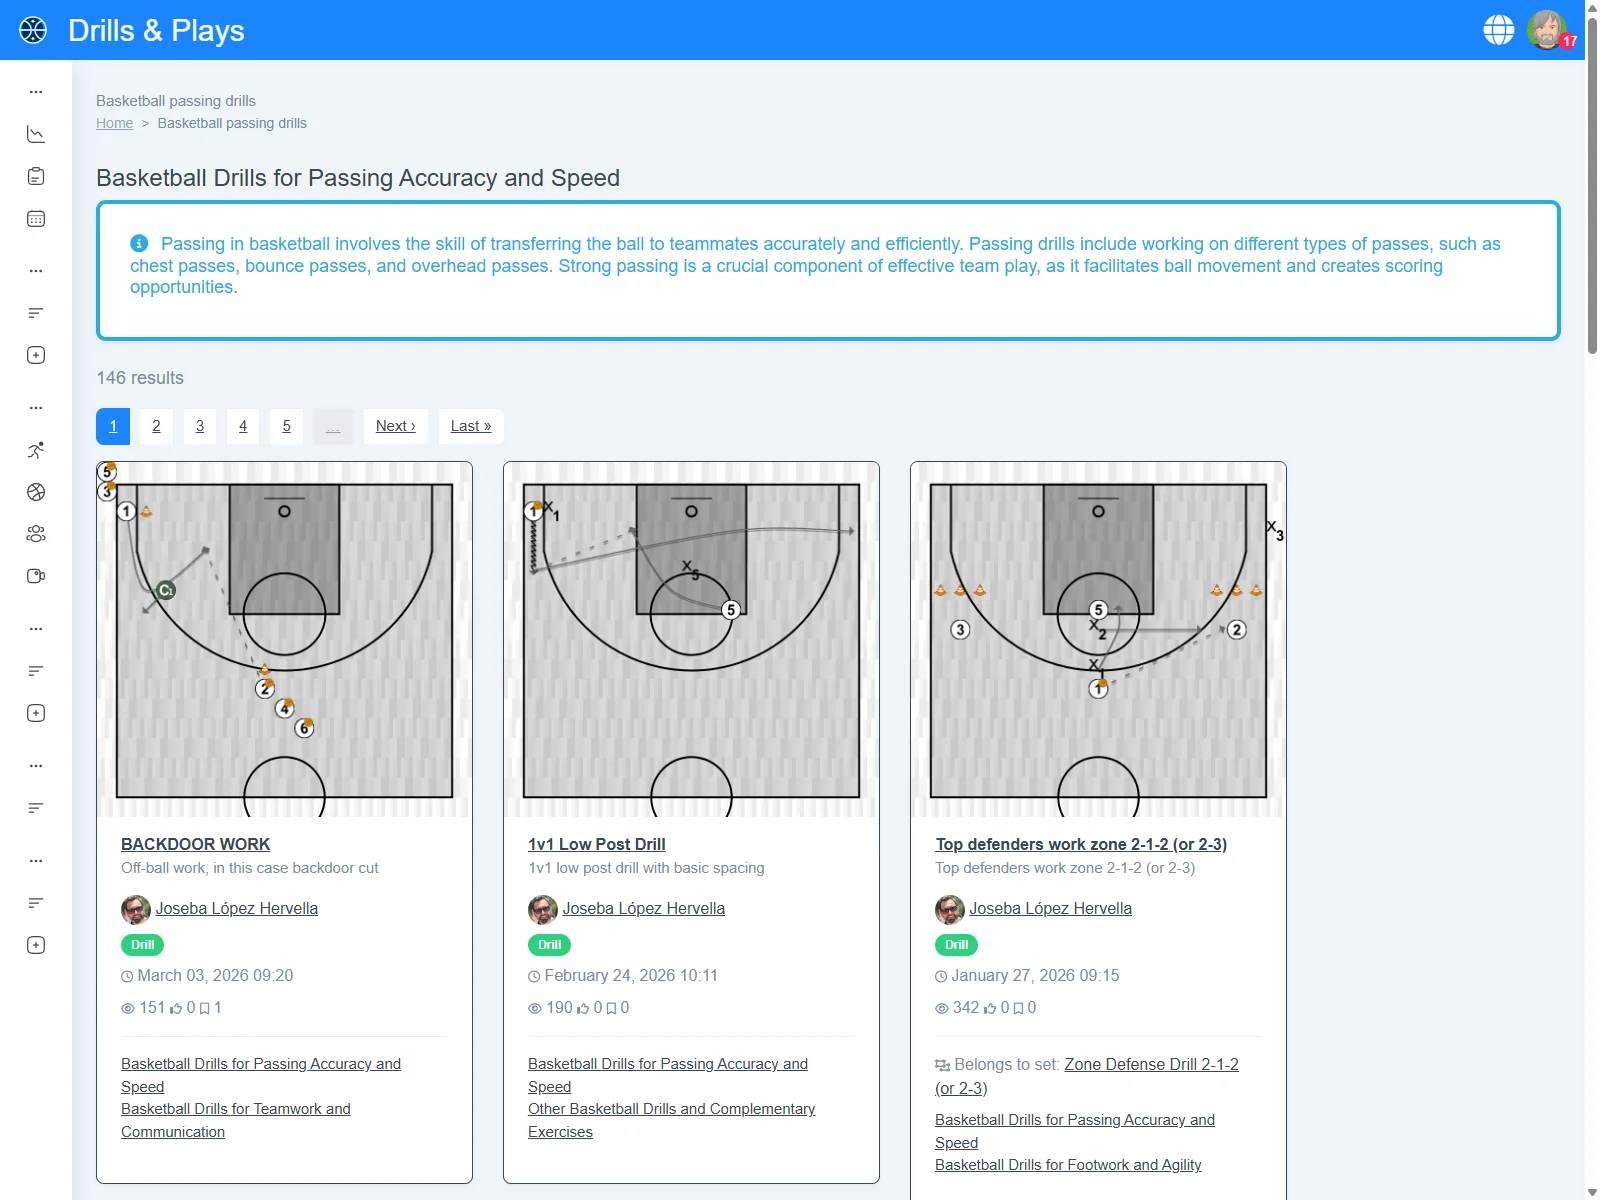This screenshot has height=1200, width=1600.
Task: Open the Zone Defense Drill 2-1-2 set link
Action: point(1150,1065)
